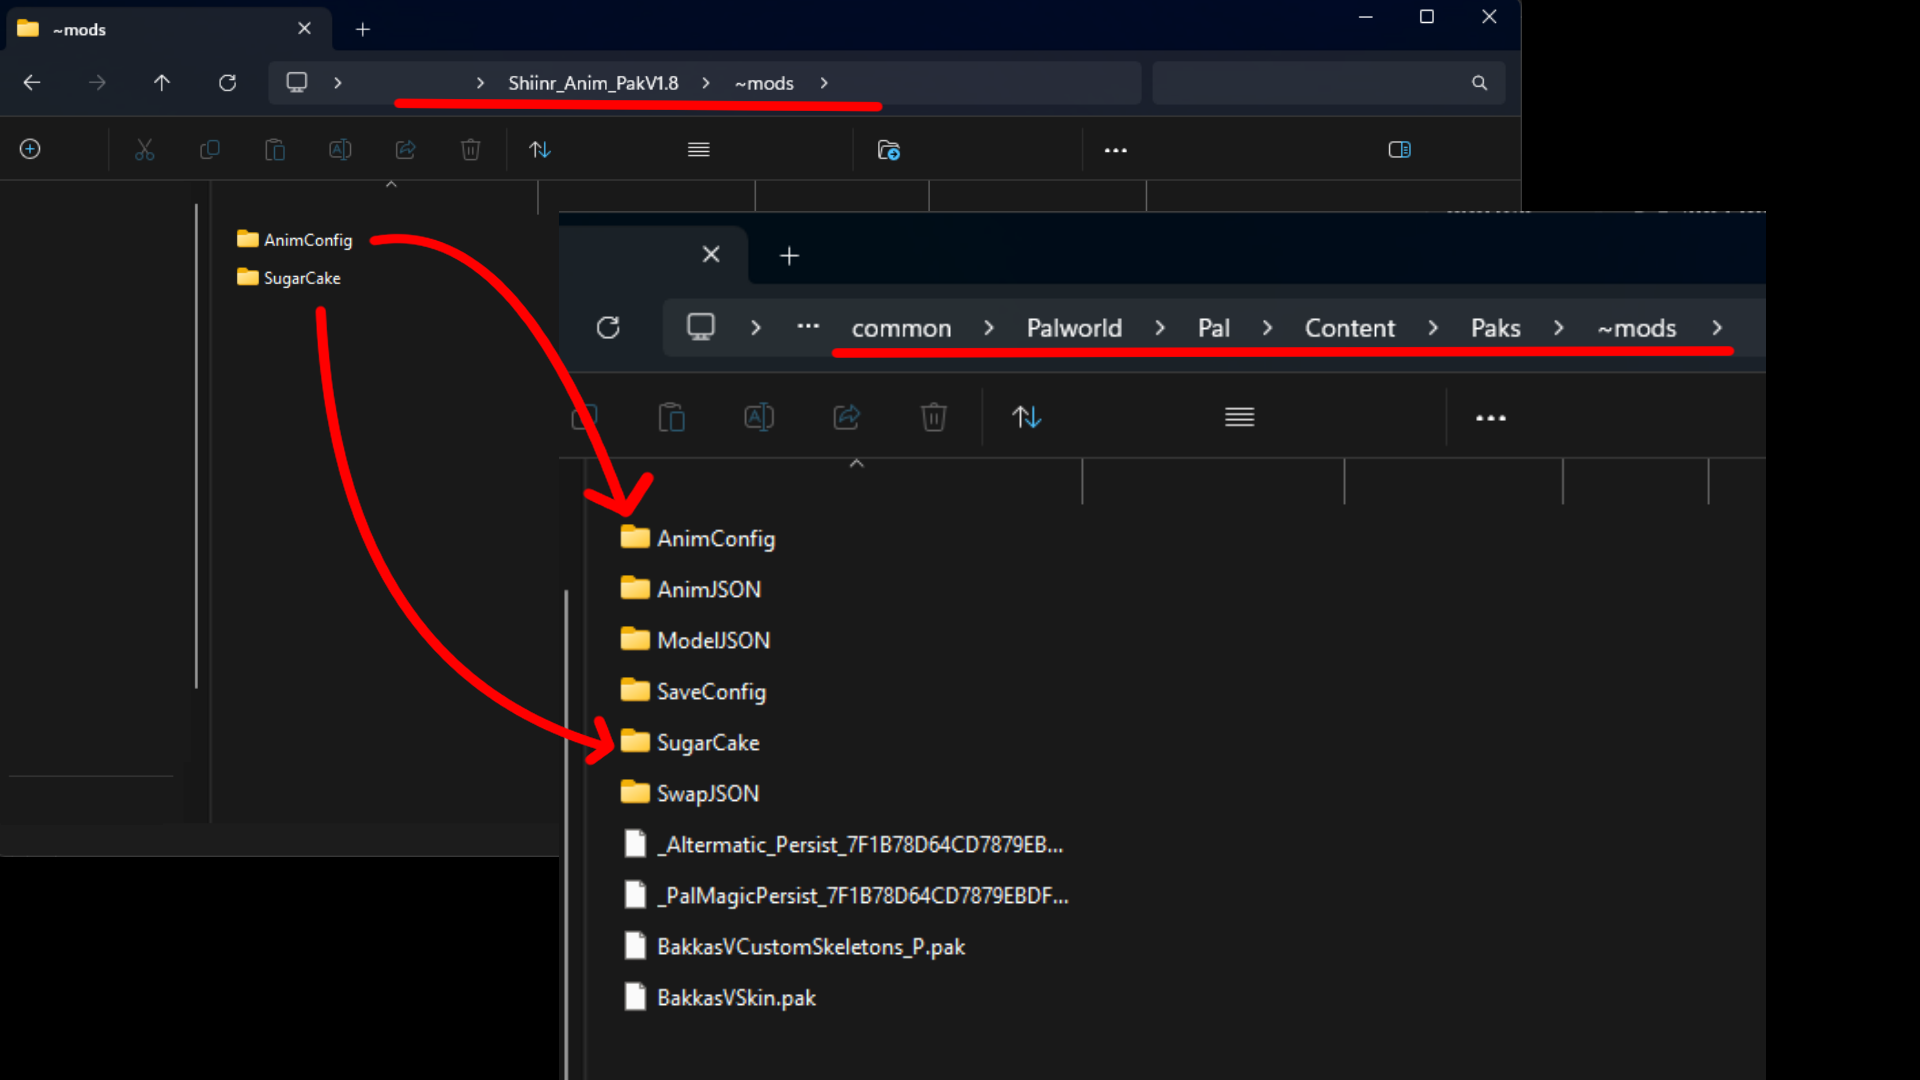Click common breadcrumb in front window
This screenshot has width=1920, height=1080.
click(x=901, y=328)
